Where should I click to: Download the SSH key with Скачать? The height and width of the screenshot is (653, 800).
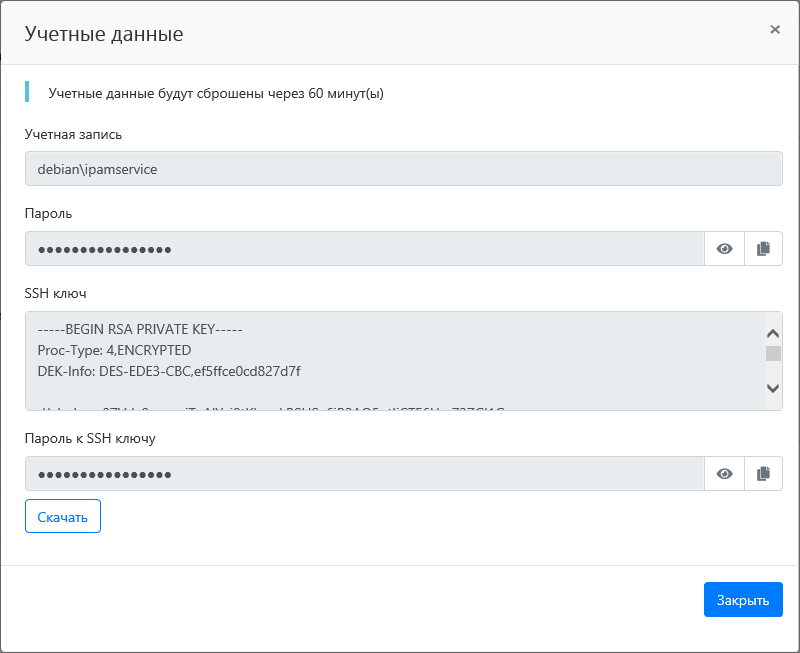click(x=63, y=517)
